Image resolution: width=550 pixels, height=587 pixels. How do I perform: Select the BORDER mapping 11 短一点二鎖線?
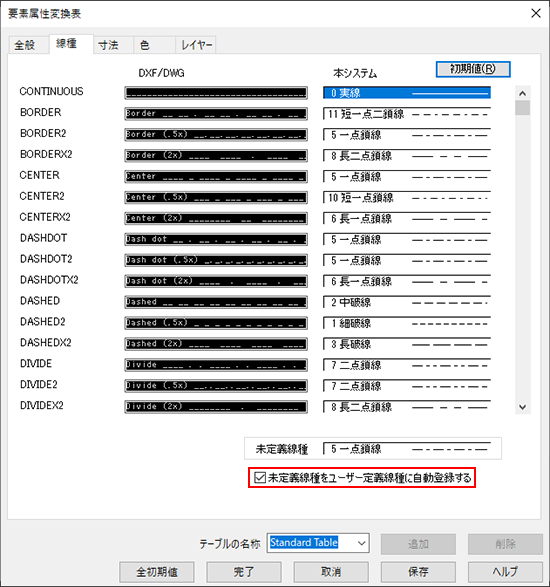(x=407, y=114)
